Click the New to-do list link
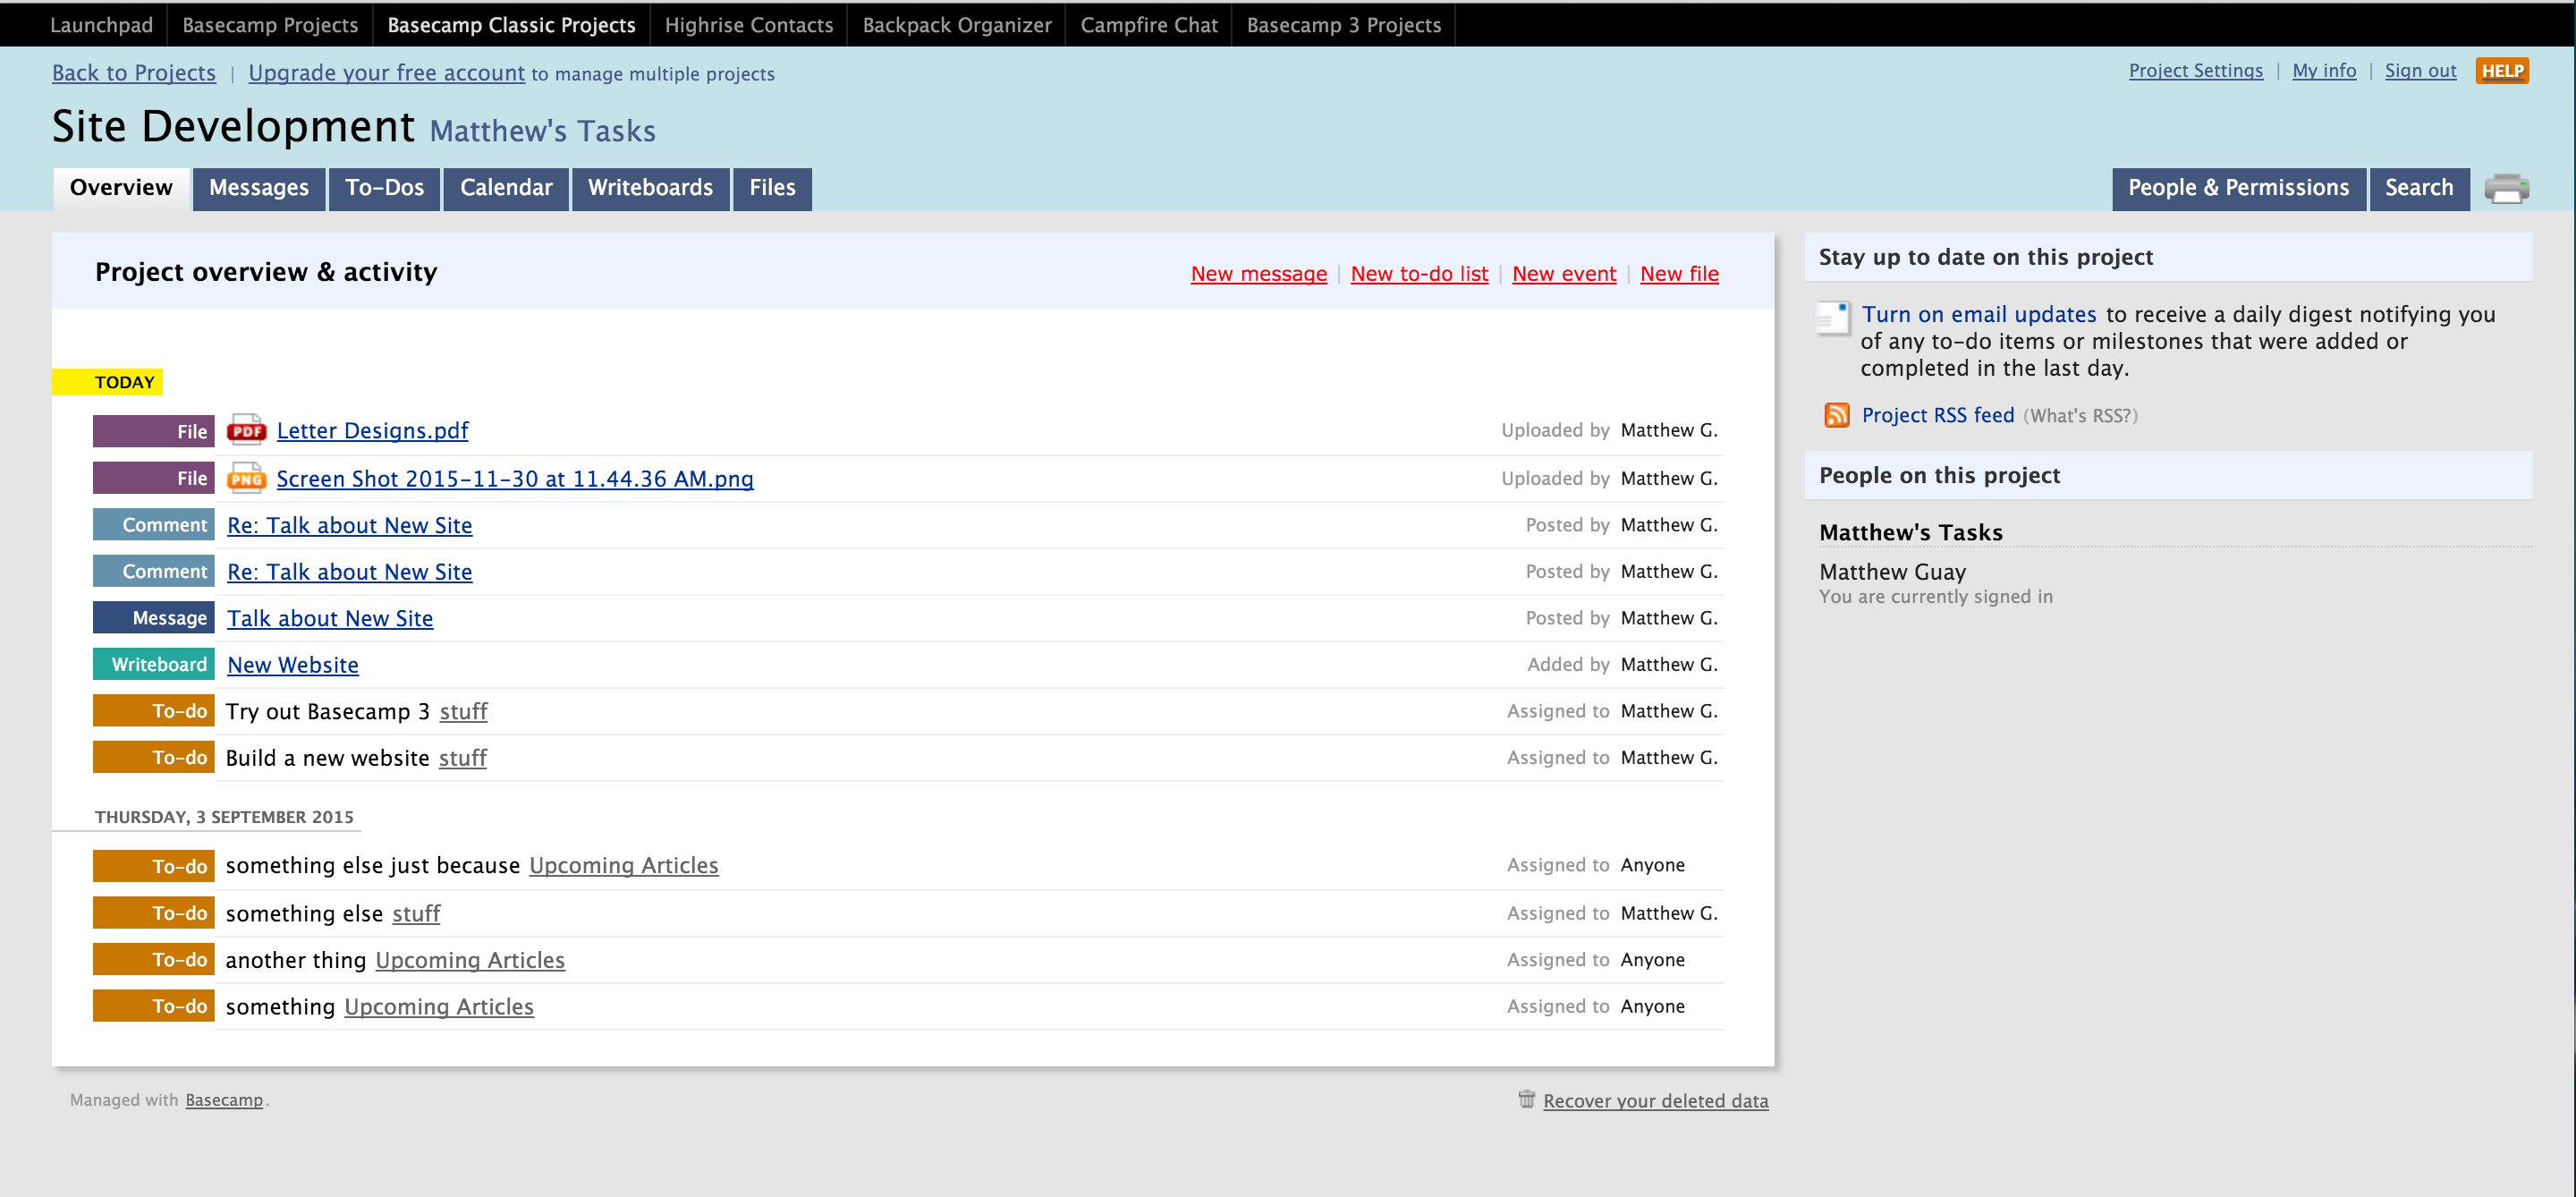 point(1419,274)
